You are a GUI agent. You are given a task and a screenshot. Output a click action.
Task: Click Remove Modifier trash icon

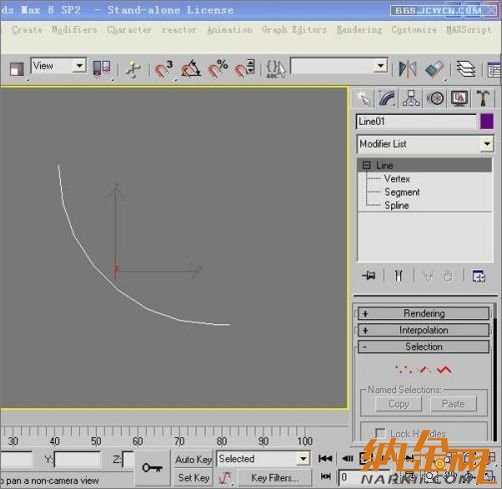(448, 276)
